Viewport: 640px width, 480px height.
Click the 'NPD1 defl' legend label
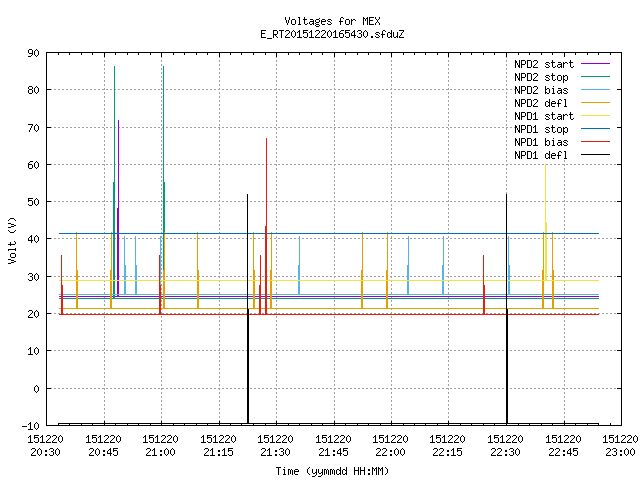tap(541, 156)
